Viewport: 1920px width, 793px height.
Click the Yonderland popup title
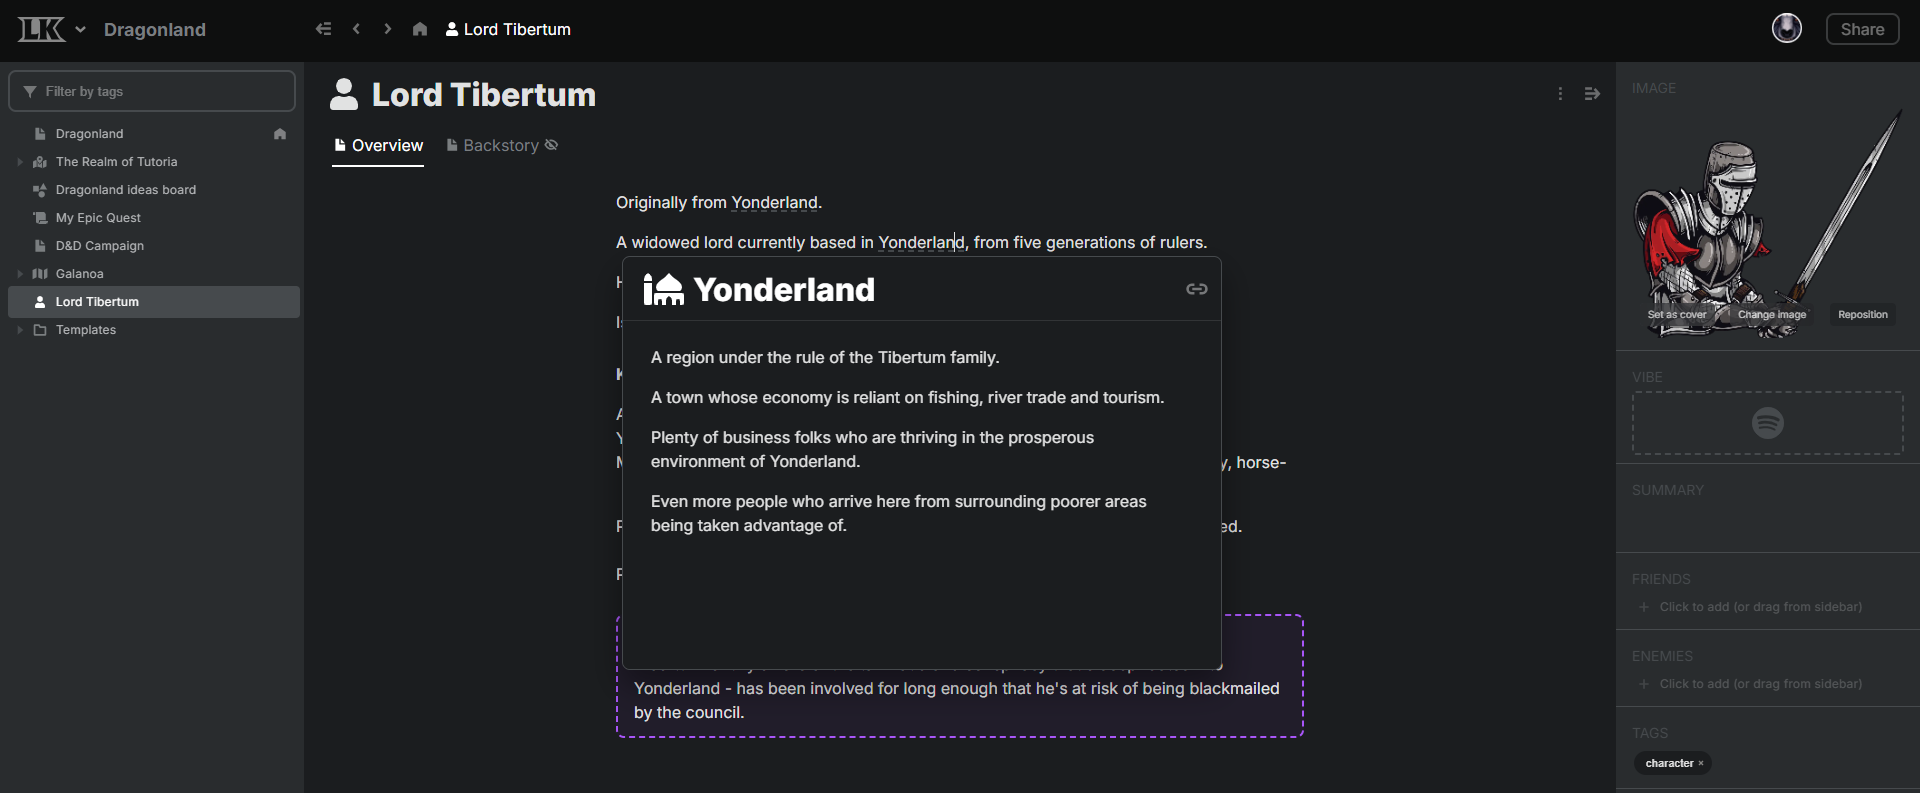(x=784, y=290)
